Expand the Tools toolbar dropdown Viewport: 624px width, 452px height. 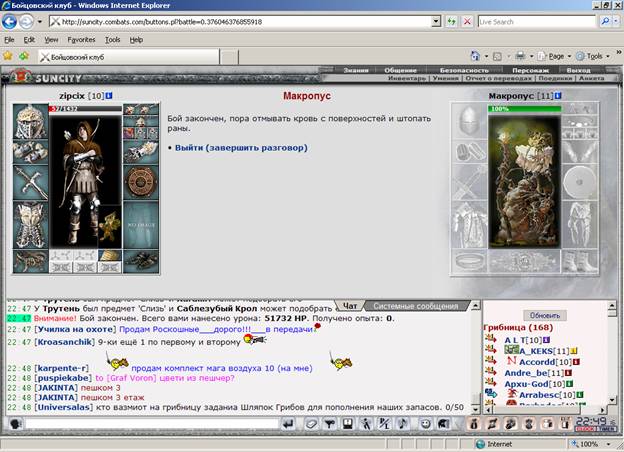click(x=608, y=56)
